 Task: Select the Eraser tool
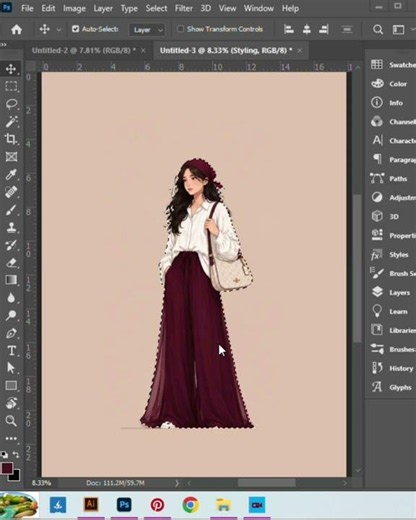tap(11, 263)
